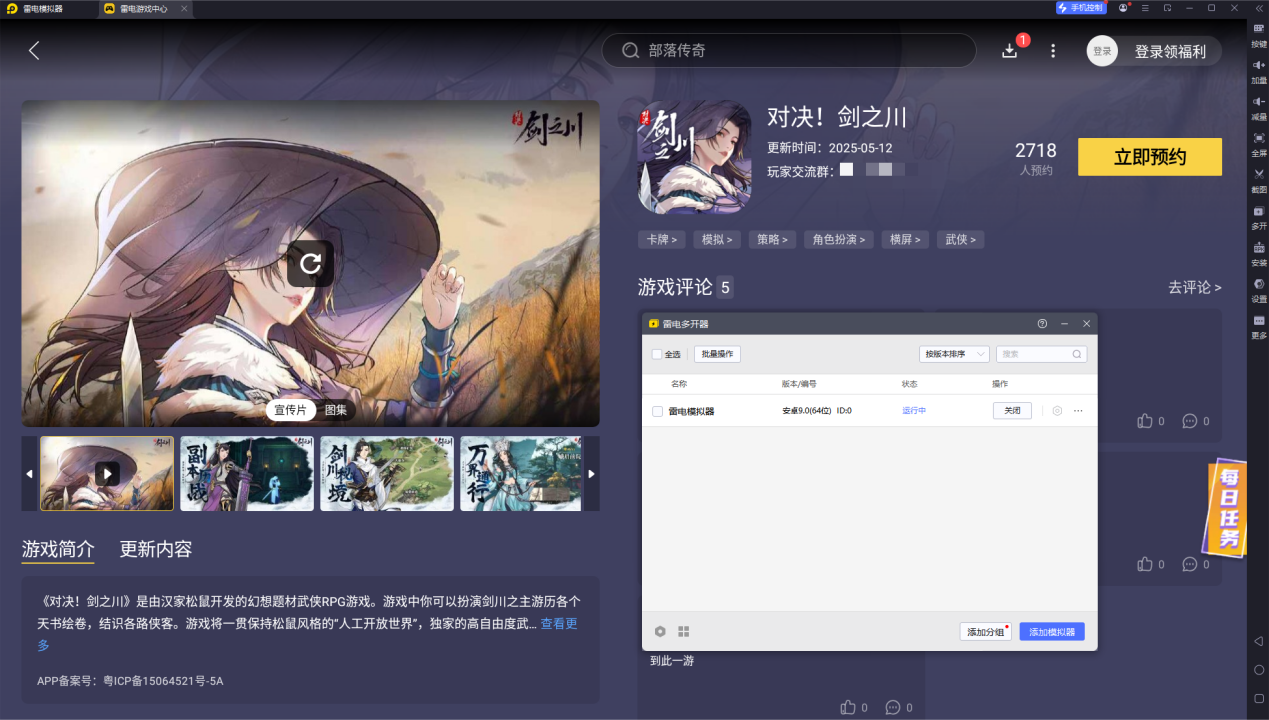Click 登录领福利 login button

[x=1170, y=51]
